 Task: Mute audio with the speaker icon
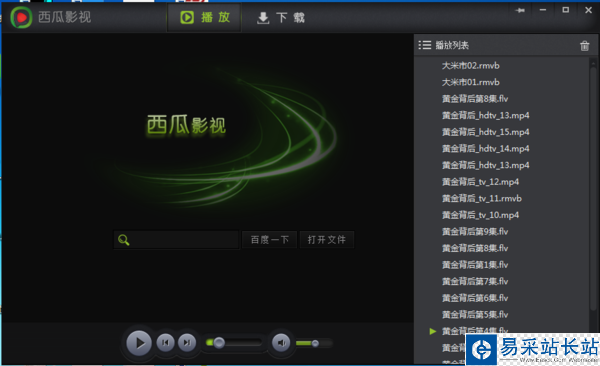click(x=281, y=343)
